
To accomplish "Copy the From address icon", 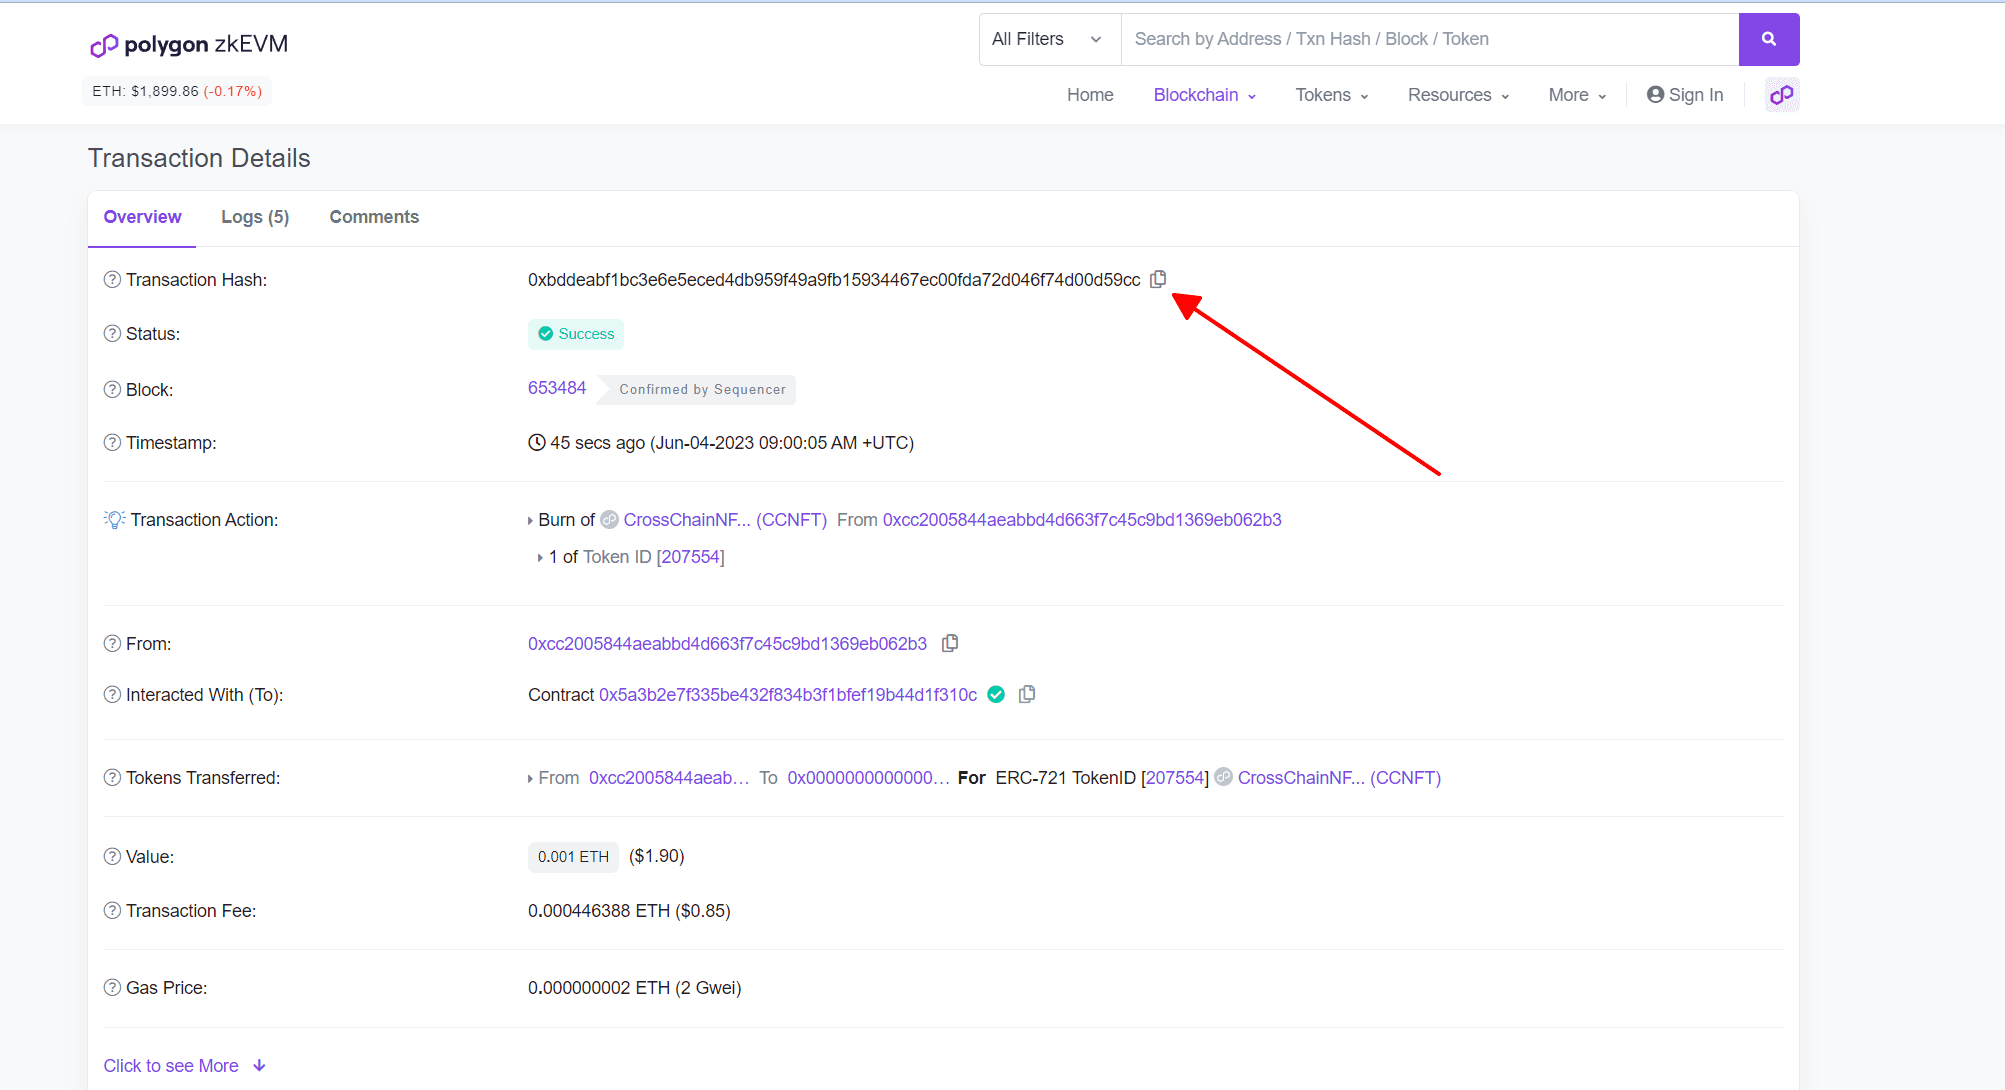I will pyautogui.click(x=950, y=643).
